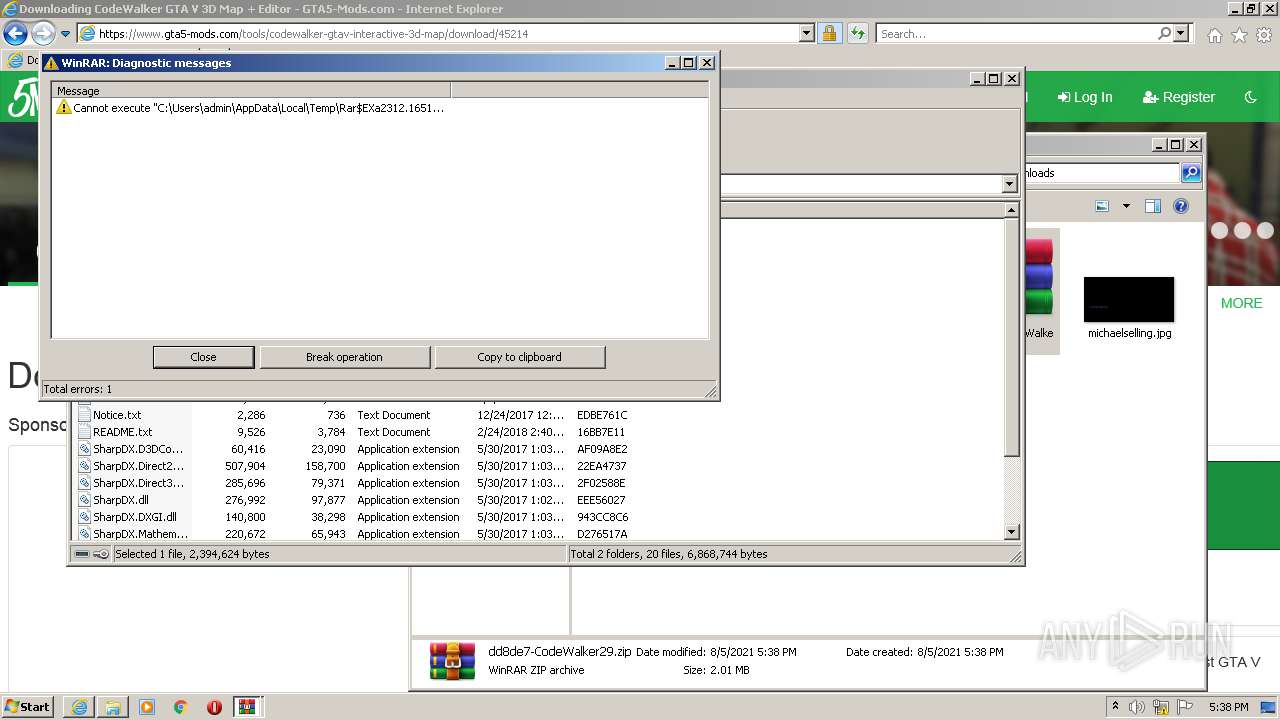The width and height of the screenshot is (1280, 720).
Task: Click the compatibility/refresh icon beside the lock
Action: tap(857, 33)
